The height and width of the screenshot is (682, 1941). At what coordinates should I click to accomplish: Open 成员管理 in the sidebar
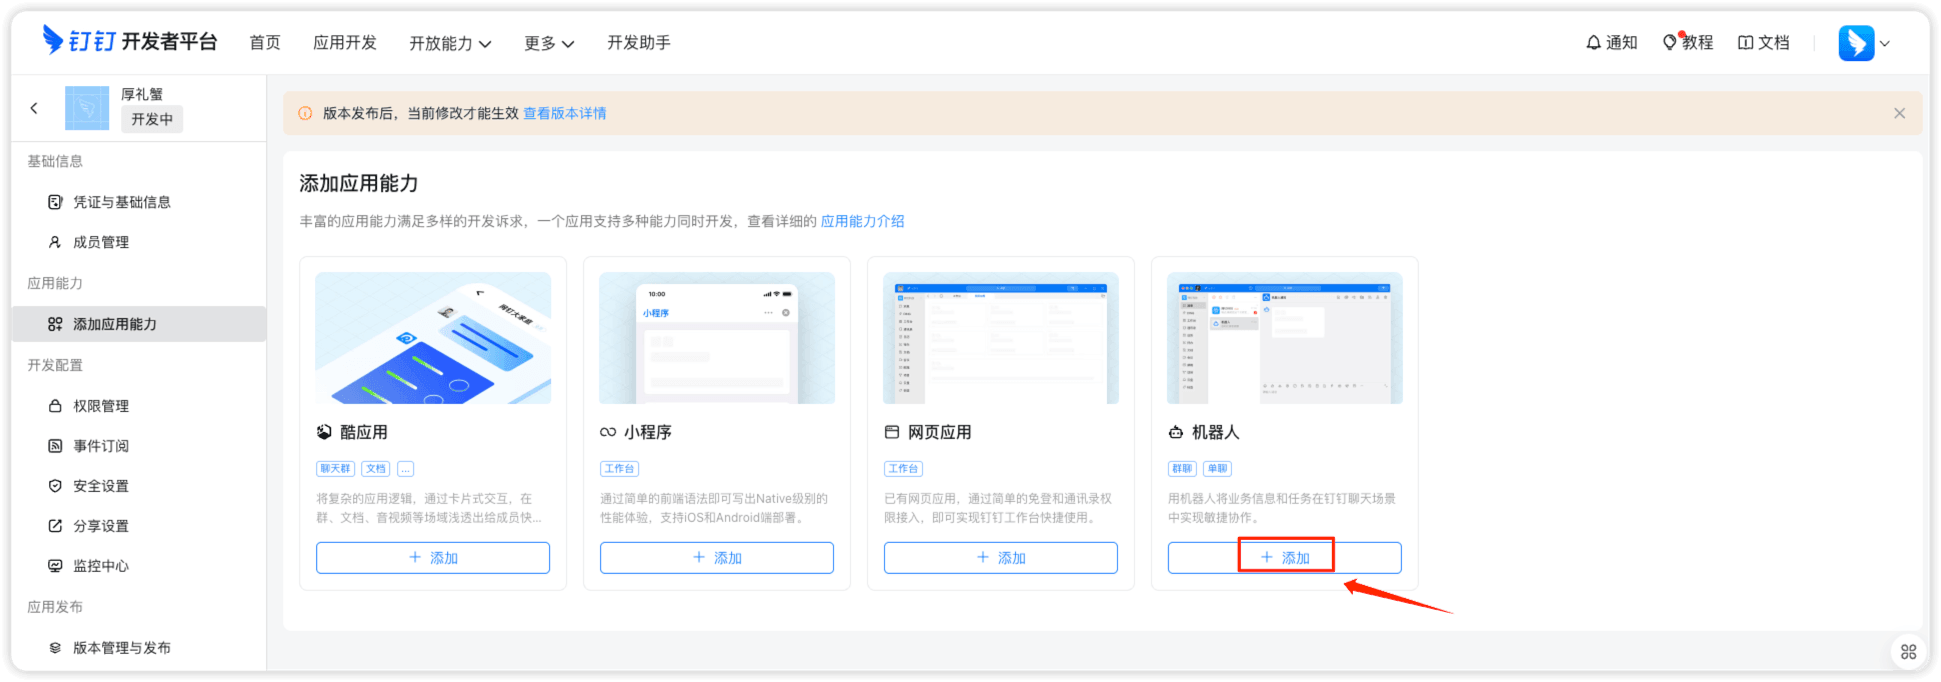[x=139, y=242]
